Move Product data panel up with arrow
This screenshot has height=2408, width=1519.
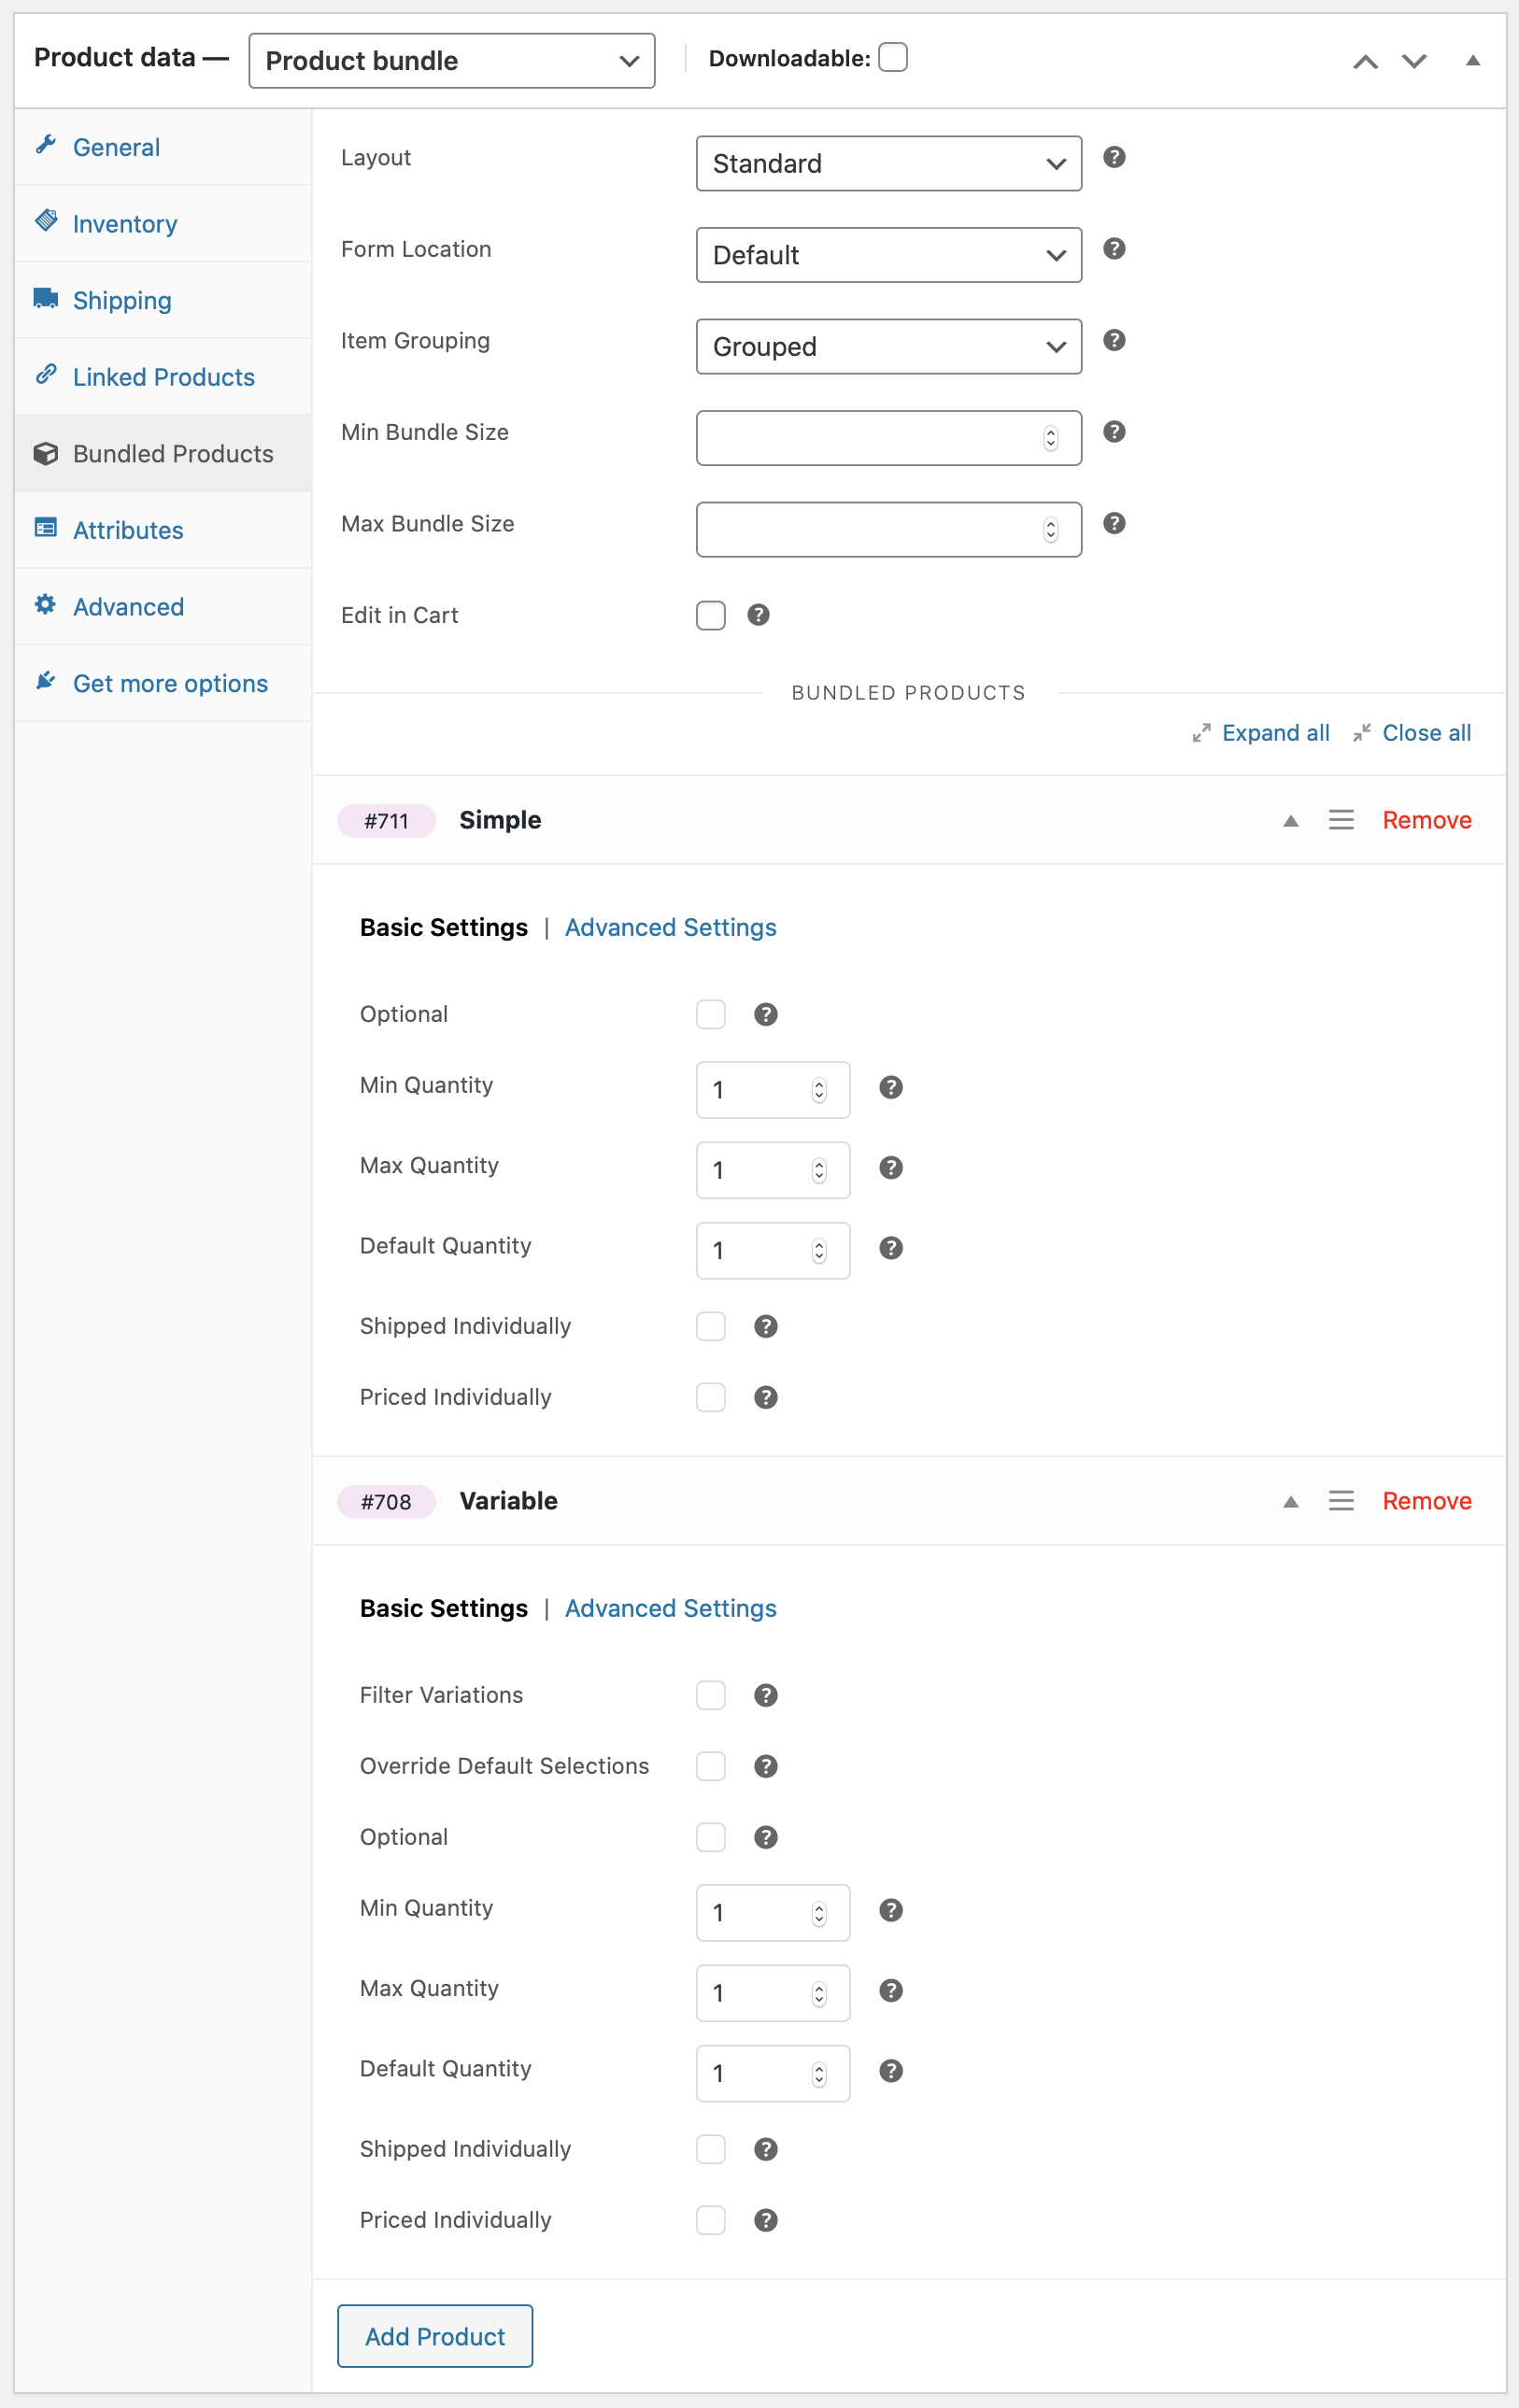coord(1365,61)
